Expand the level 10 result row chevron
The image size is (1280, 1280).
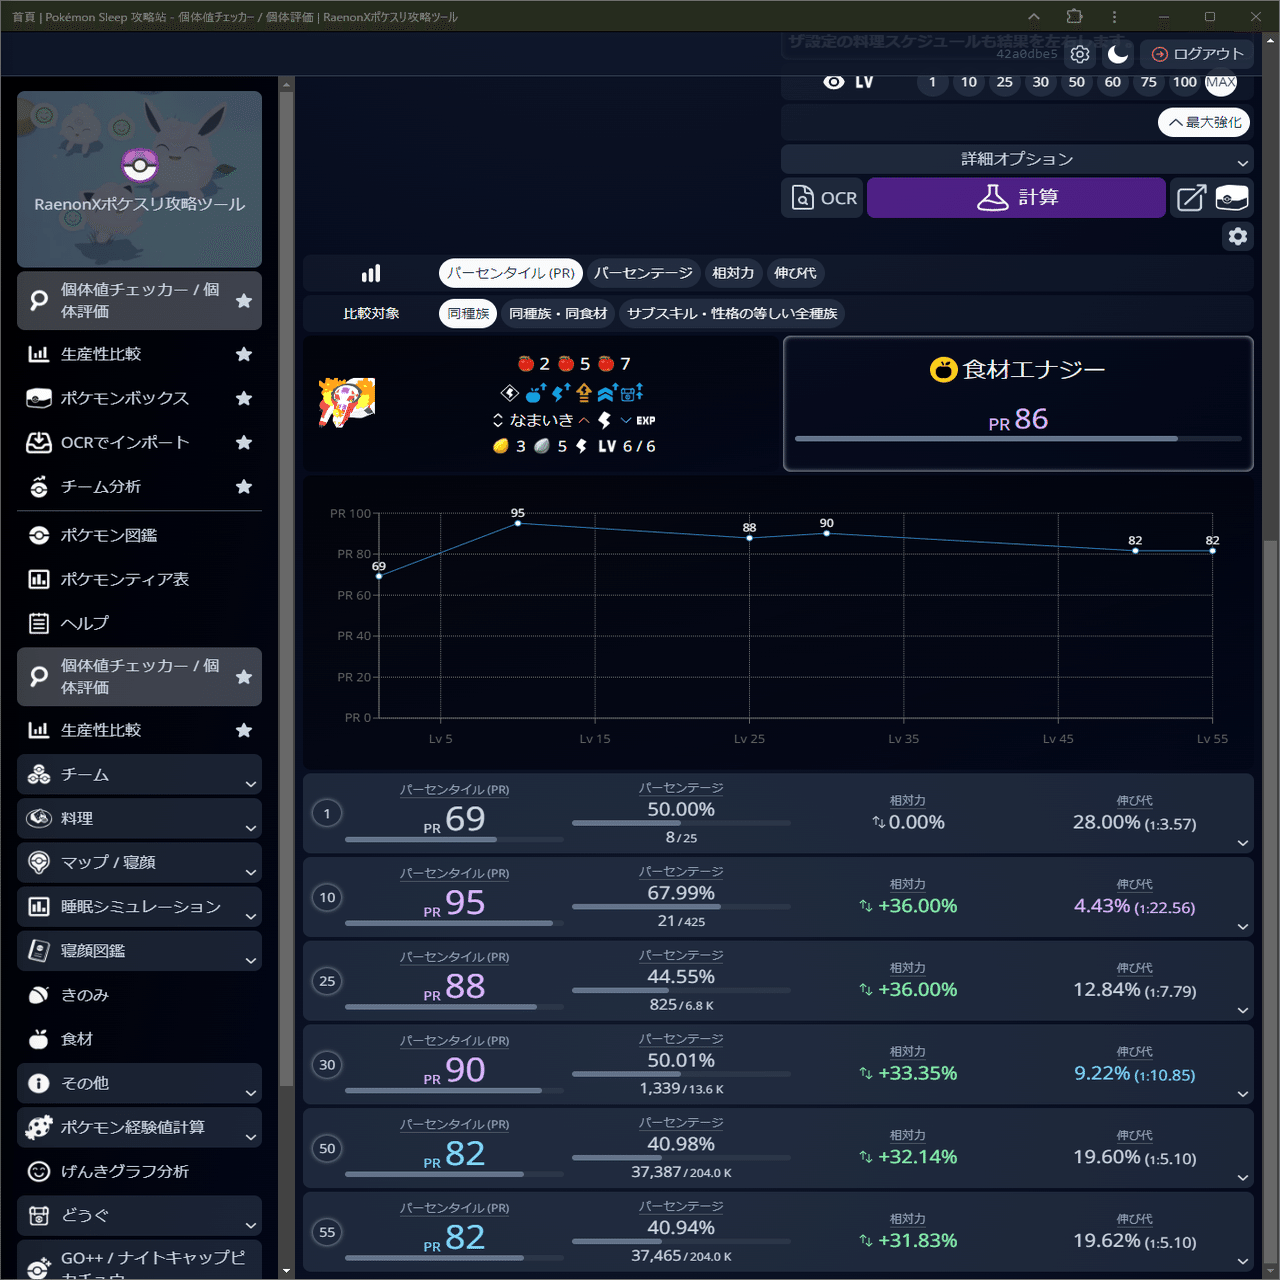click(x=1242, y=927)
